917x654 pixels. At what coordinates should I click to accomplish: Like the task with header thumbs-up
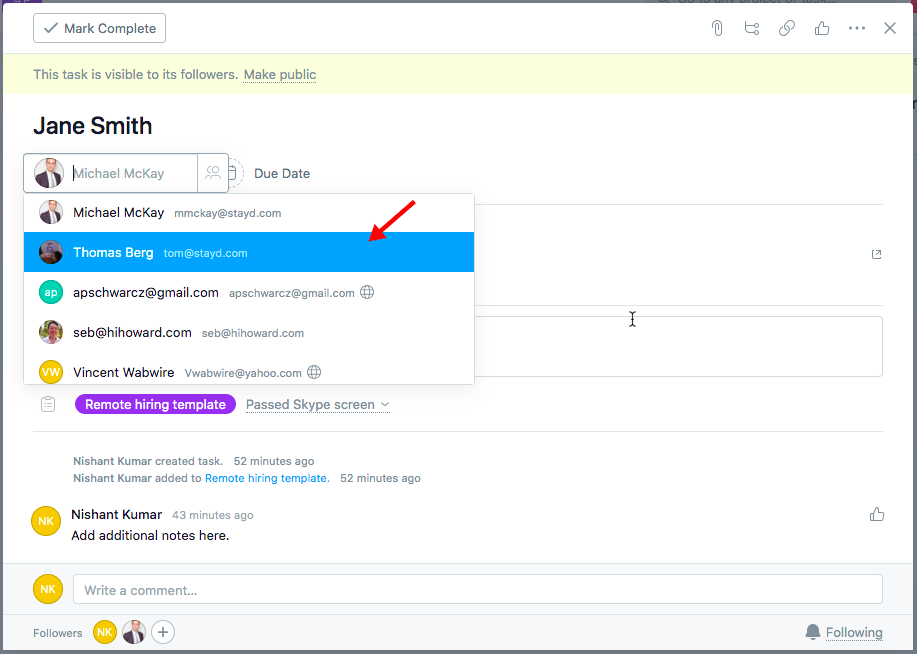[x=822, y=28]
